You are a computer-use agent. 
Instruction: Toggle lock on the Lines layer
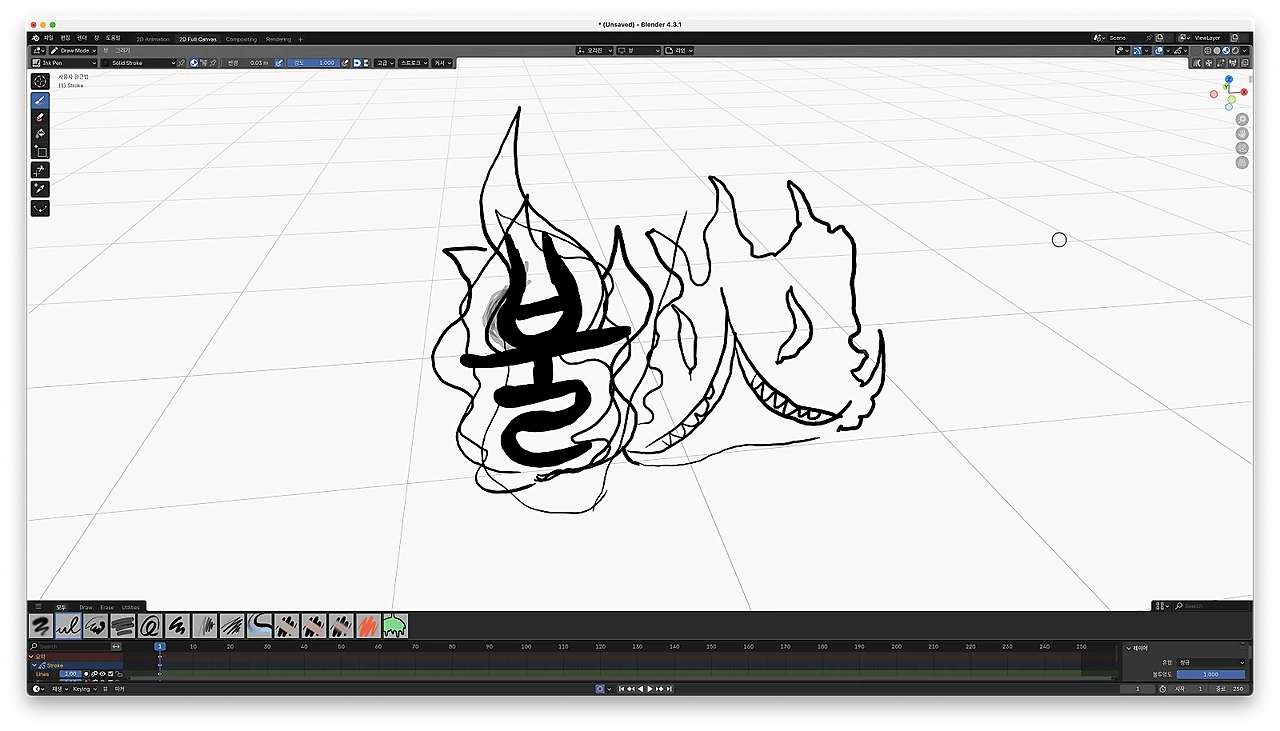pyautogui.click(x=119, y=674)
